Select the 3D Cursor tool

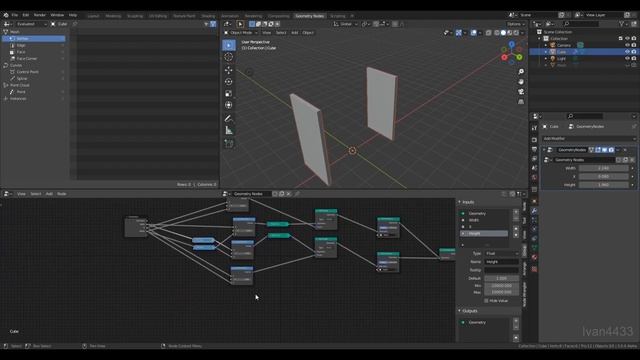tap(229, 57)
